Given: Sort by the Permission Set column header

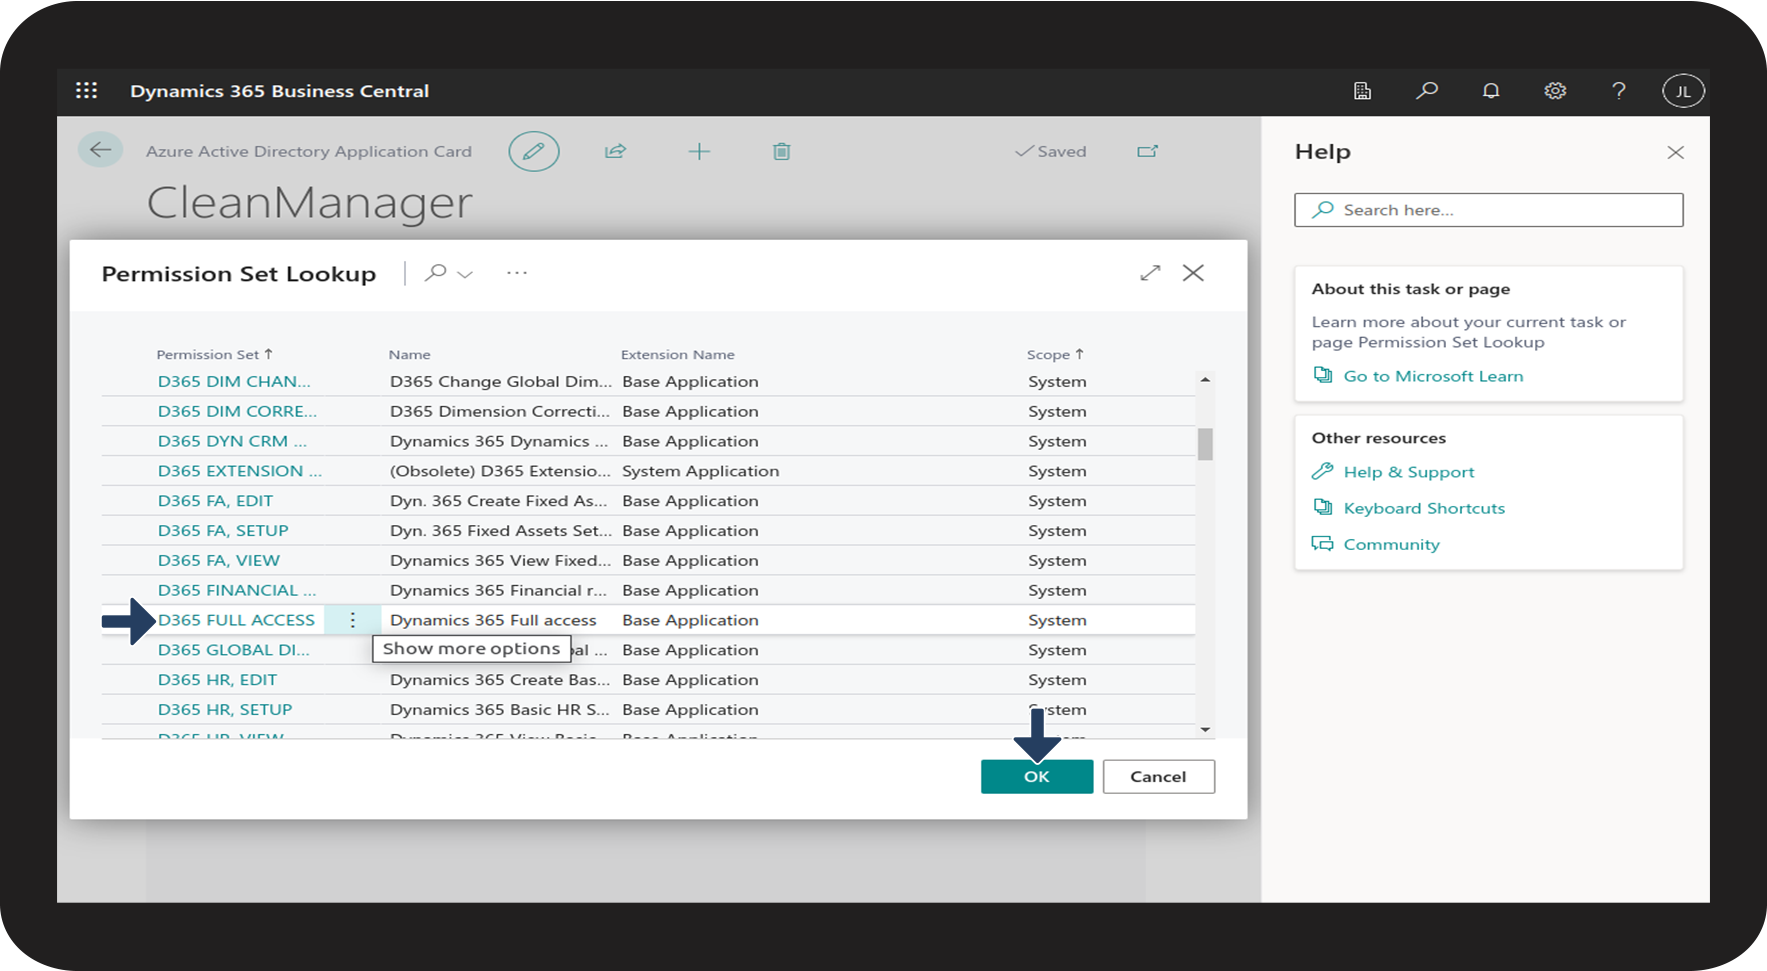Looking at the screenshot, I should click(208, 355).
